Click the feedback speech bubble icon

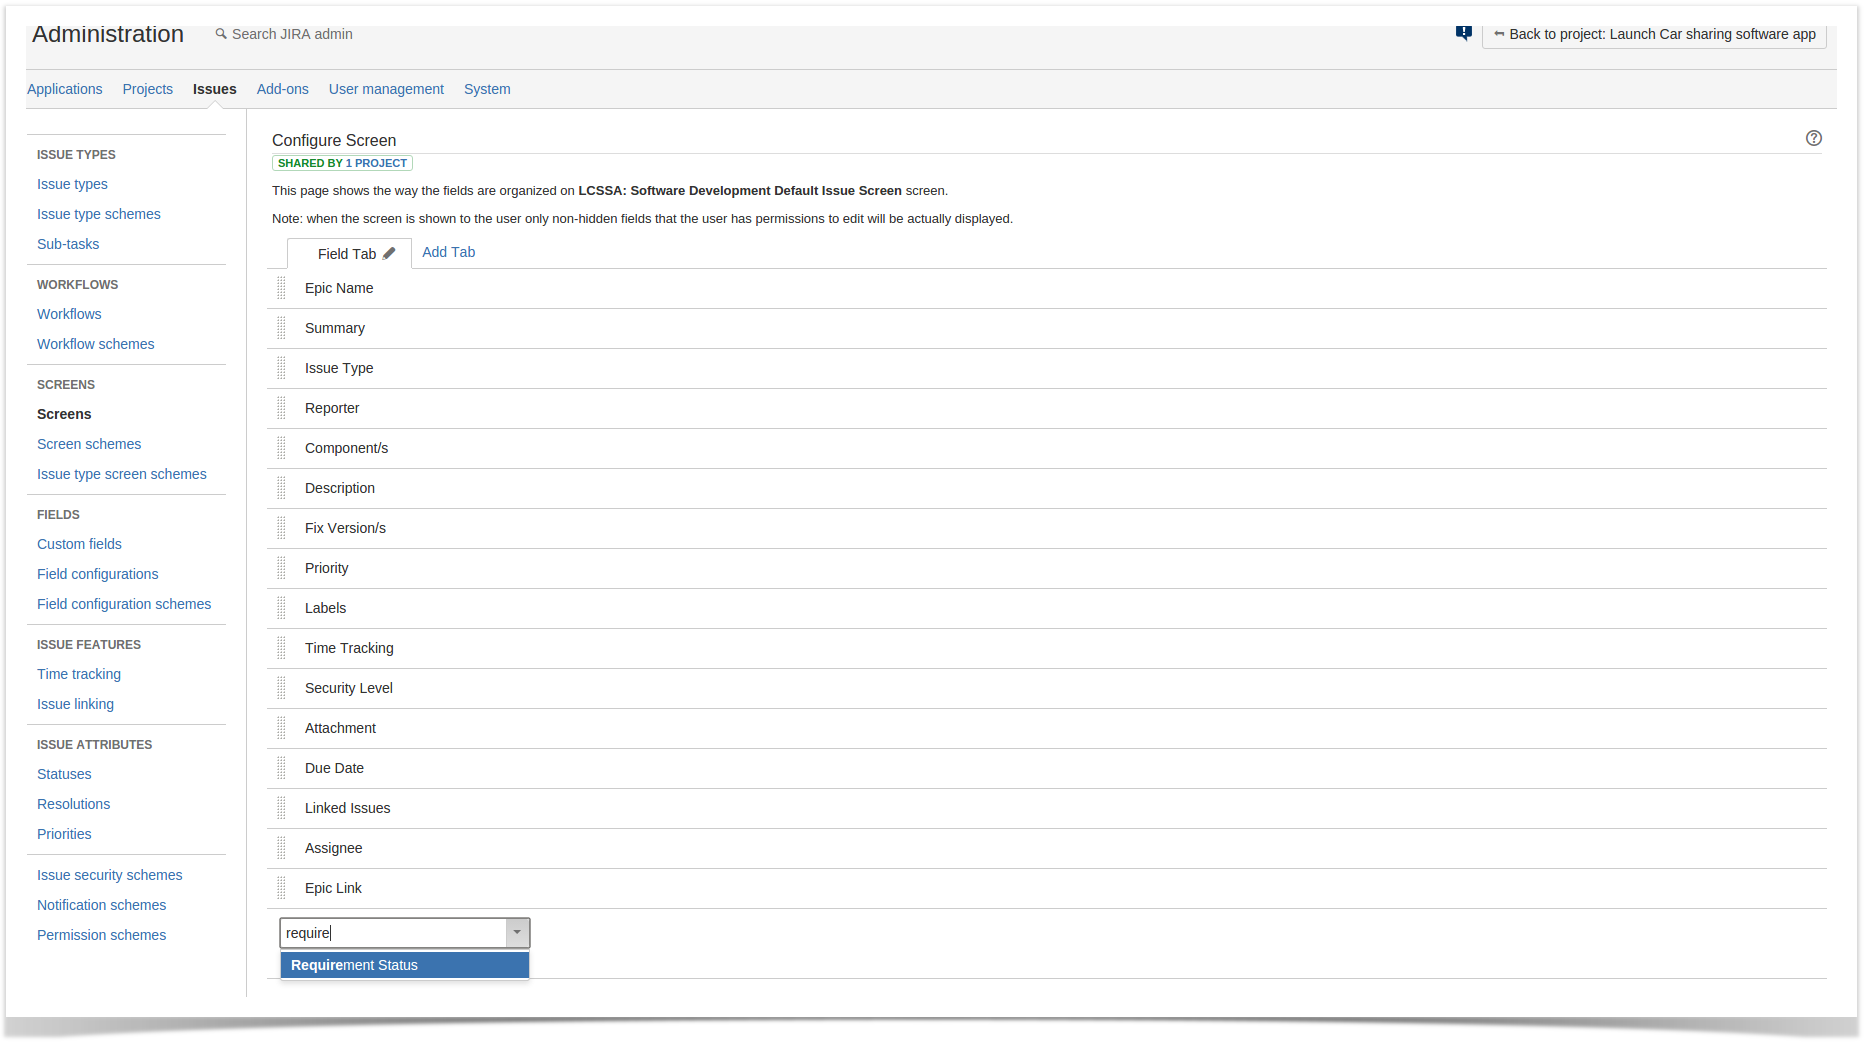pos(1463,33)
